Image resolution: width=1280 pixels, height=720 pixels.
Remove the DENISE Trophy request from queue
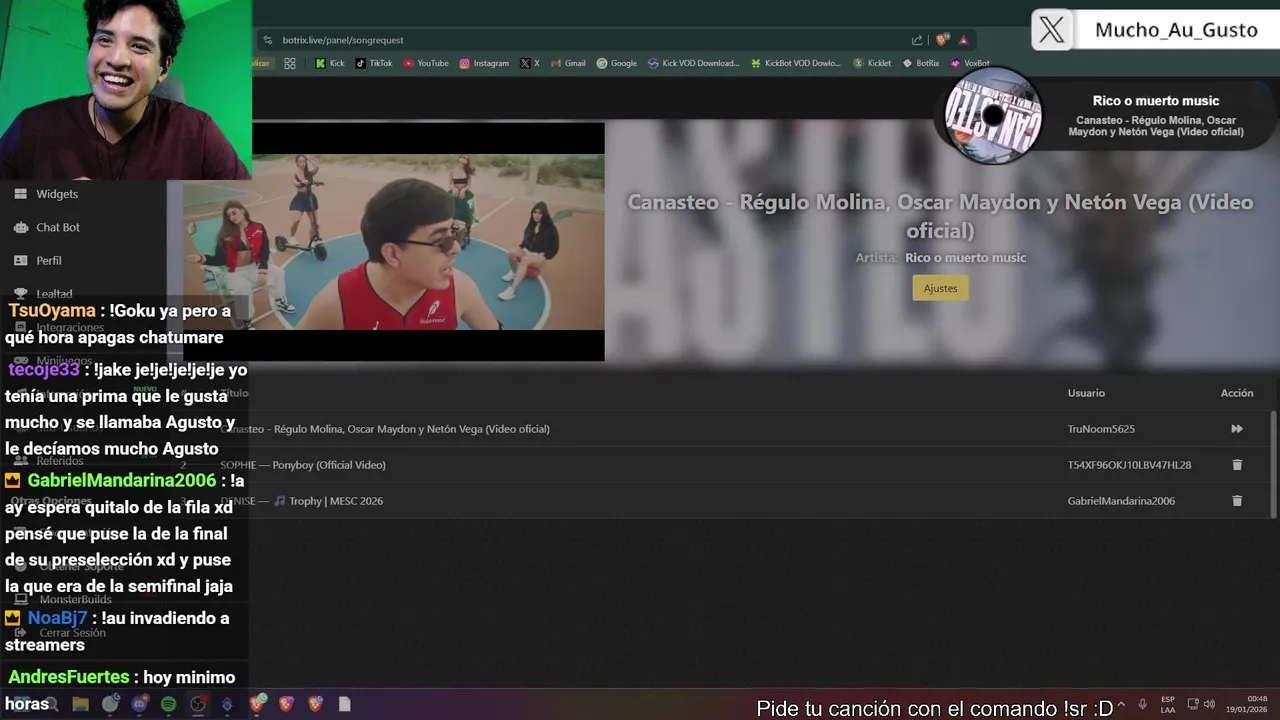coord(1237,501)
